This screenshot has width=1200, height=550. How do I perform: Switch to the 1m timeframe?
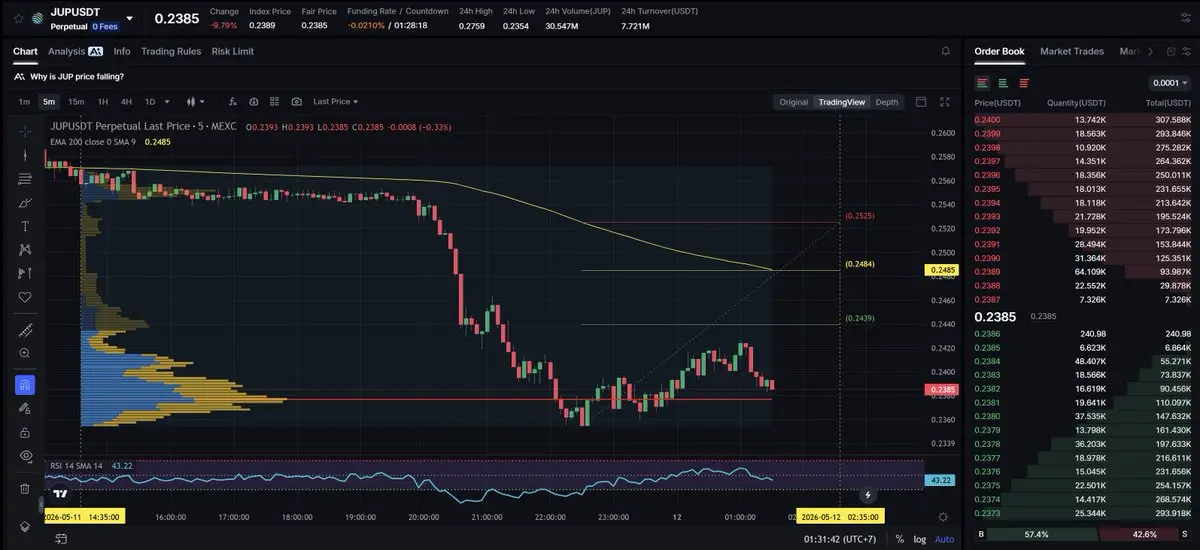coord(24,101)
